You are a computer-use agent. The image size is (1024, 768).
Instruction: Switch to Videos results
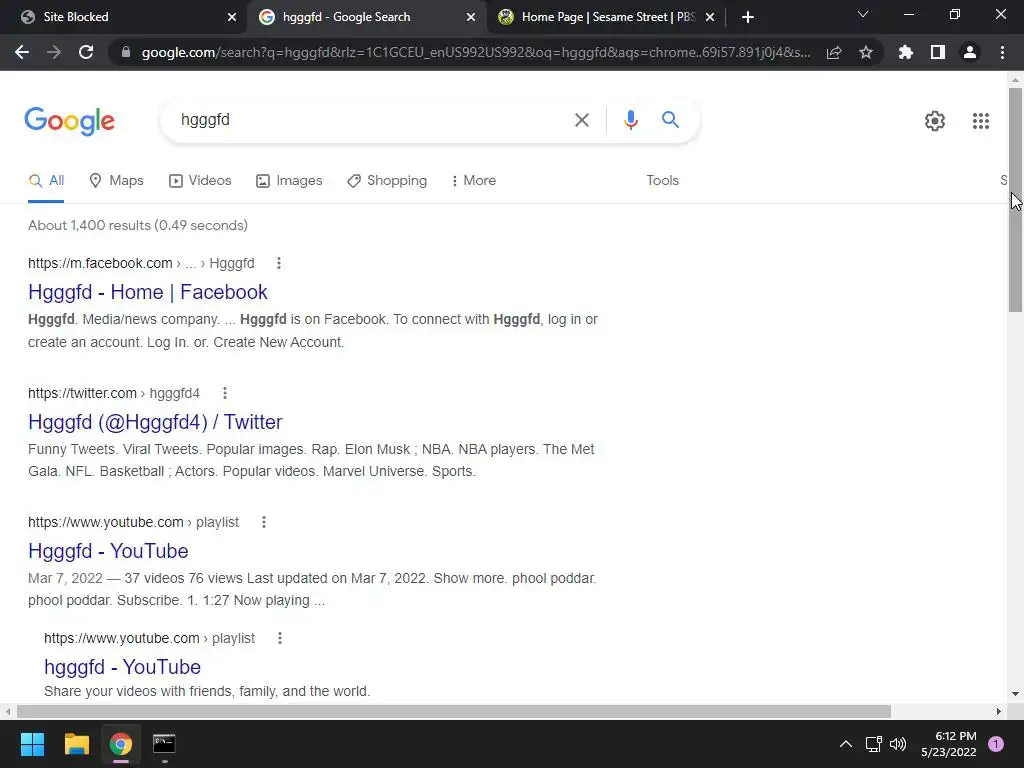click(200, 181)
